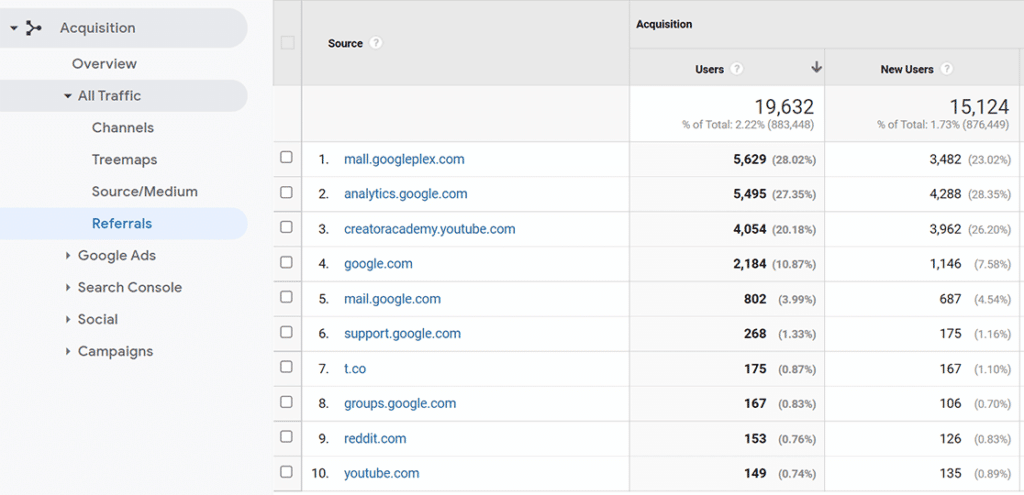Open the youtube.com source link
1024x495 pixels.
381,473
